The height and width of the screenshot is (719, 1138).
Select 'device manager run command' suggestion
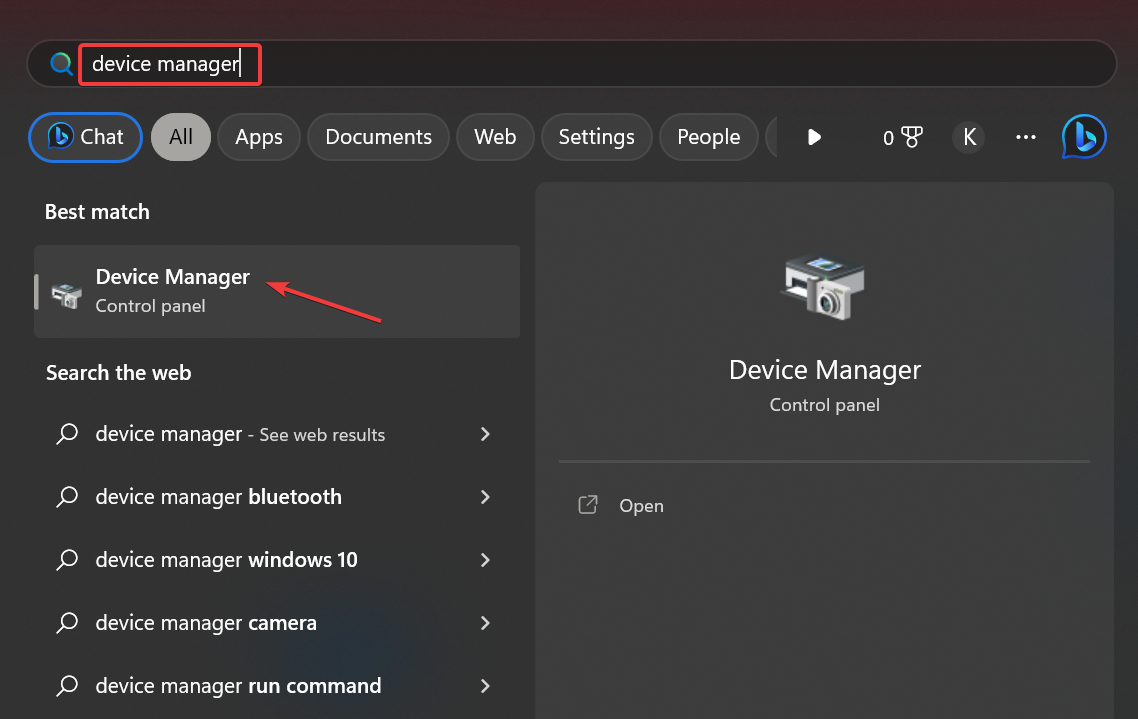tap(277, 686)
